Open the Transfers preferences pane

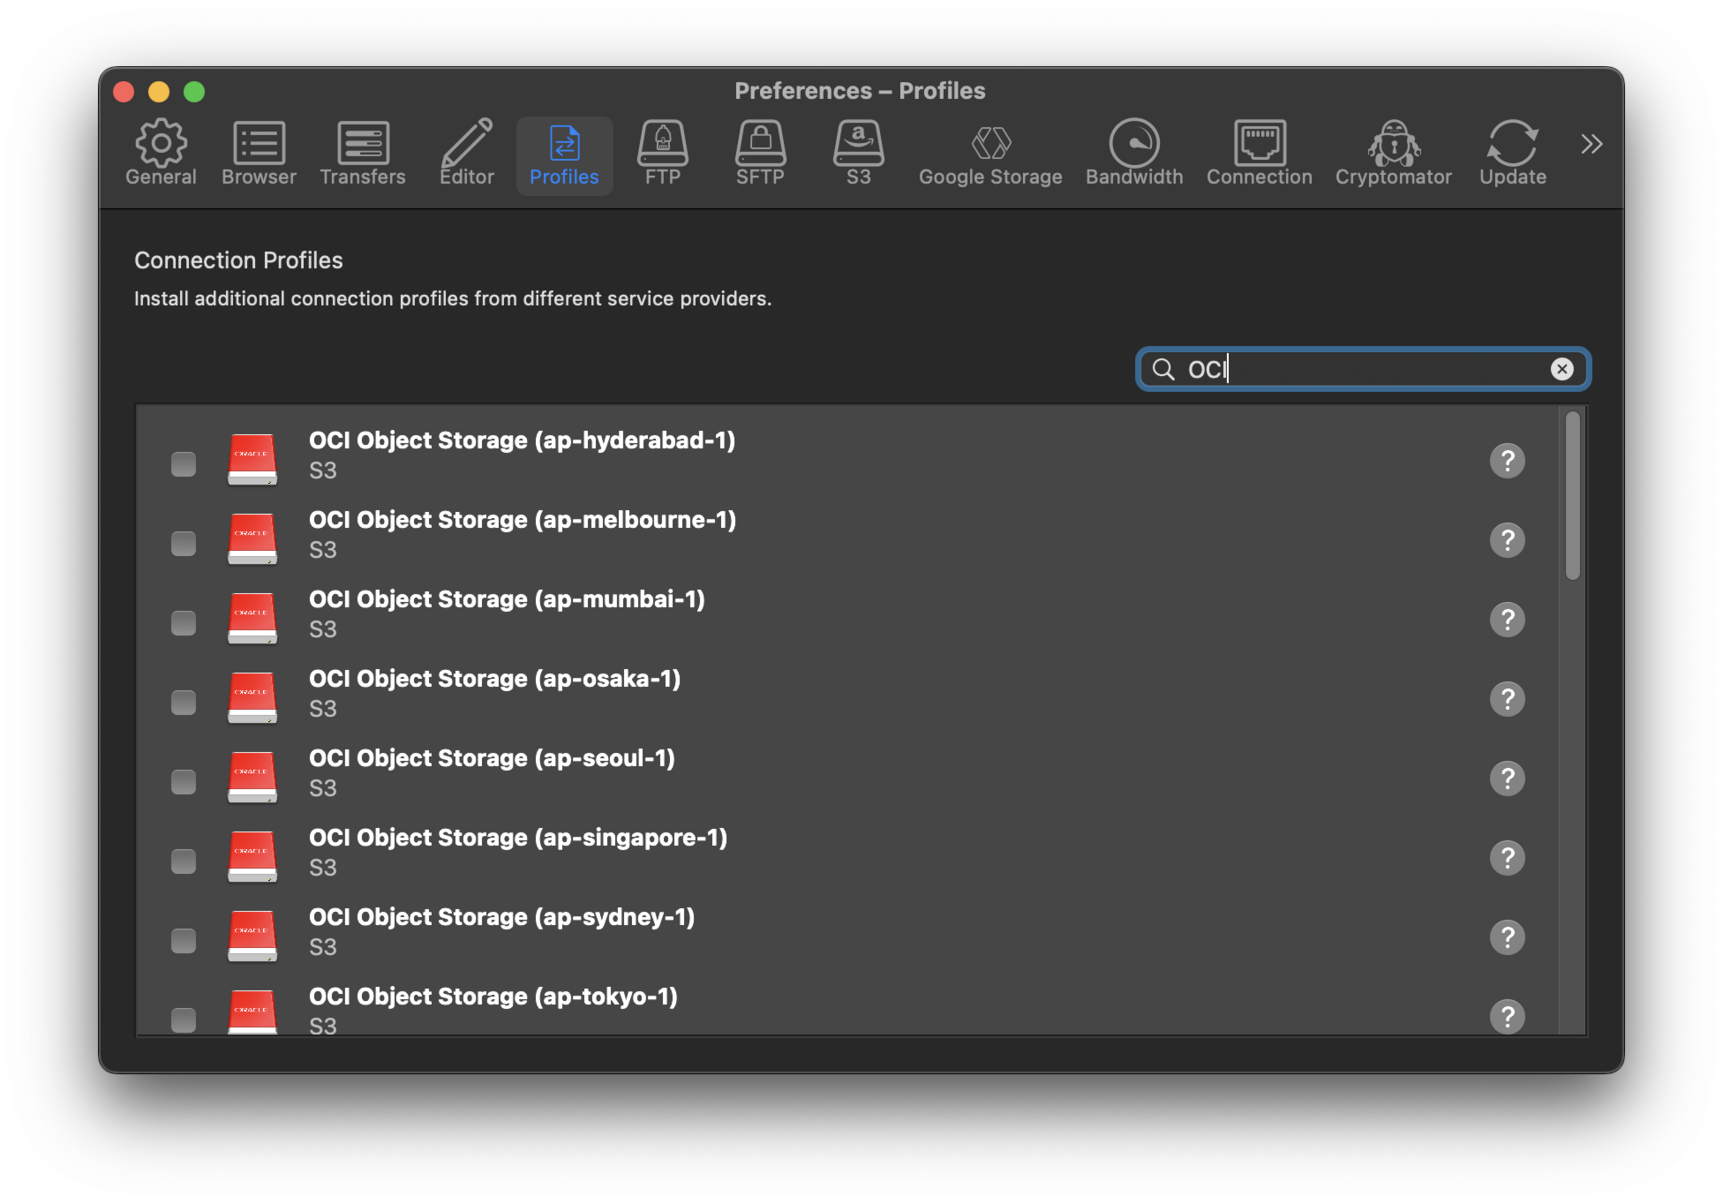click(362, 153)
